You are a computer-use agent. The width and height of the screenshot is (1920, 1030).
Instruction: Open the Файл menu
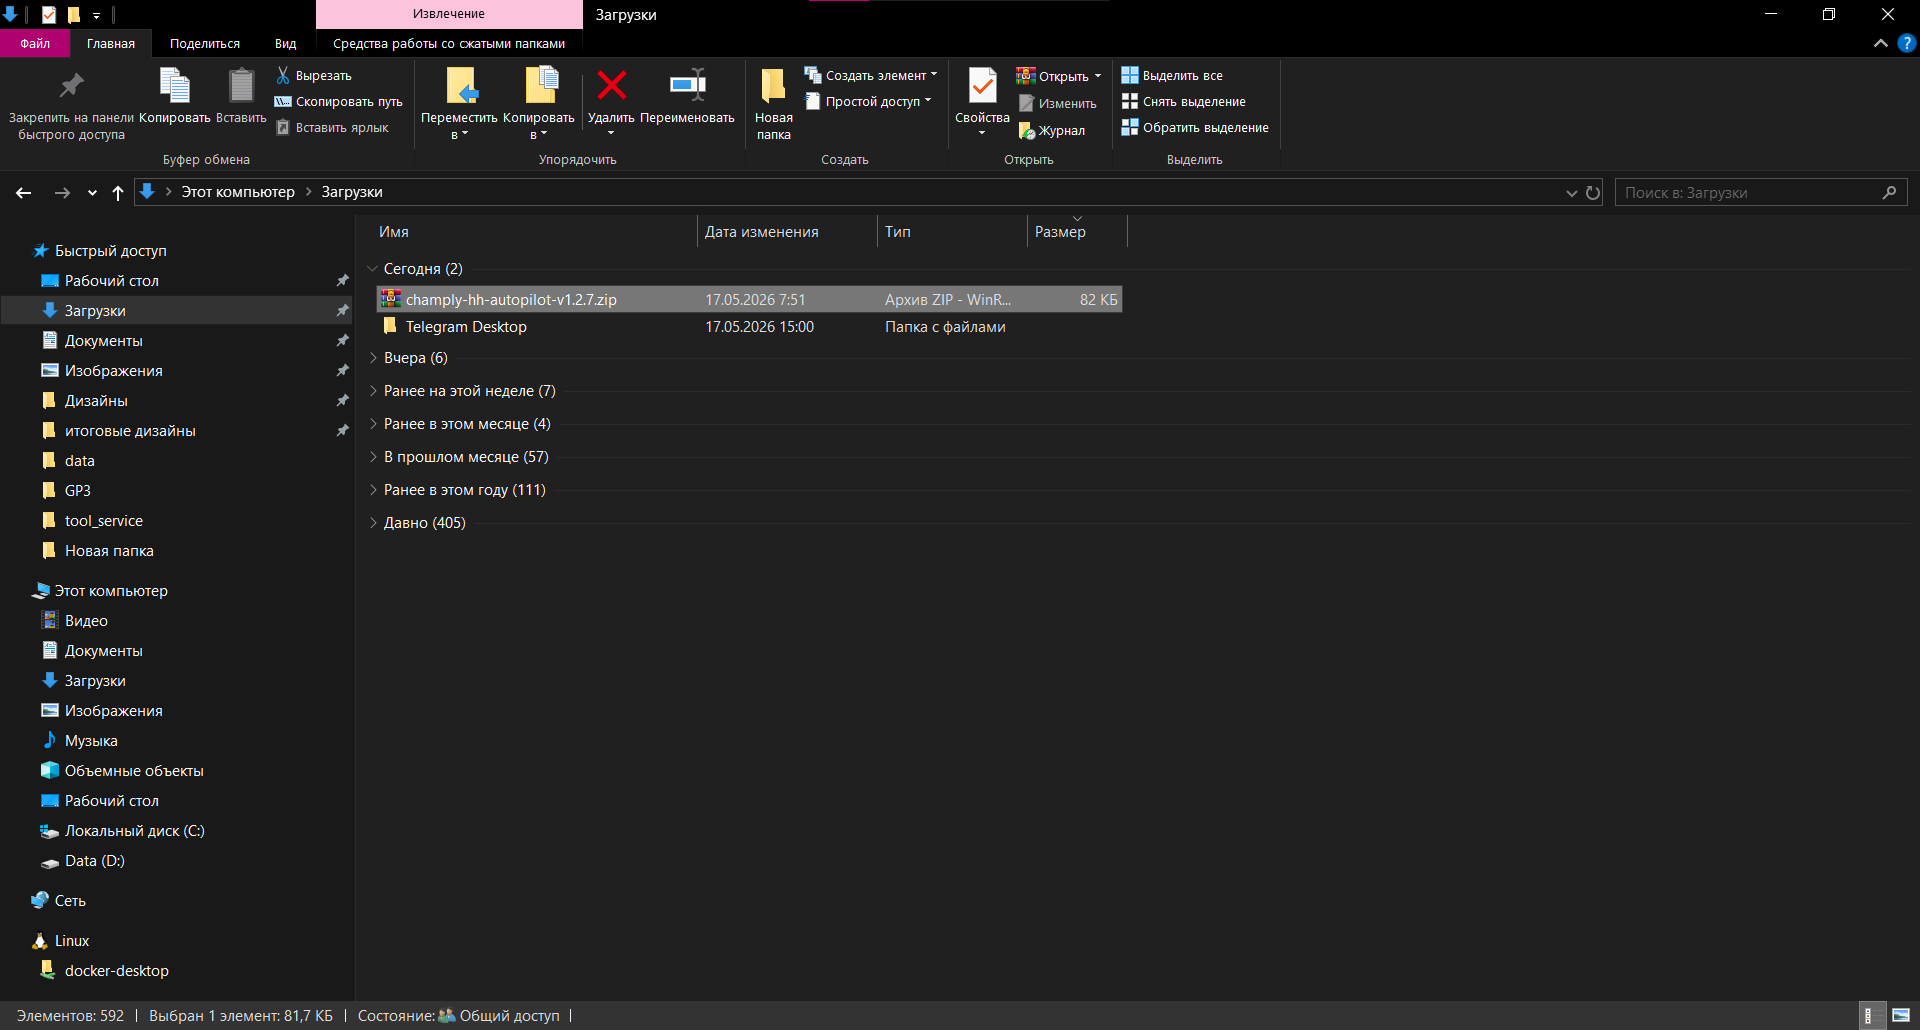coord(35,44)
